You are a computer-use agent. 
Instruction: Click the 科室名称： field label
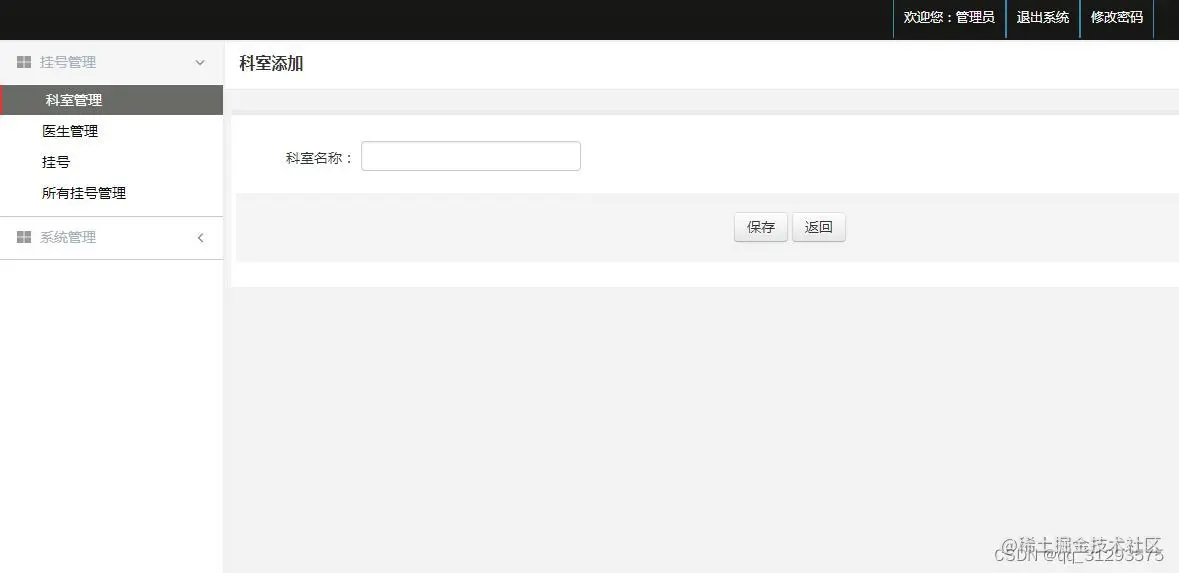pyautogui.click(x=319, y=158)
